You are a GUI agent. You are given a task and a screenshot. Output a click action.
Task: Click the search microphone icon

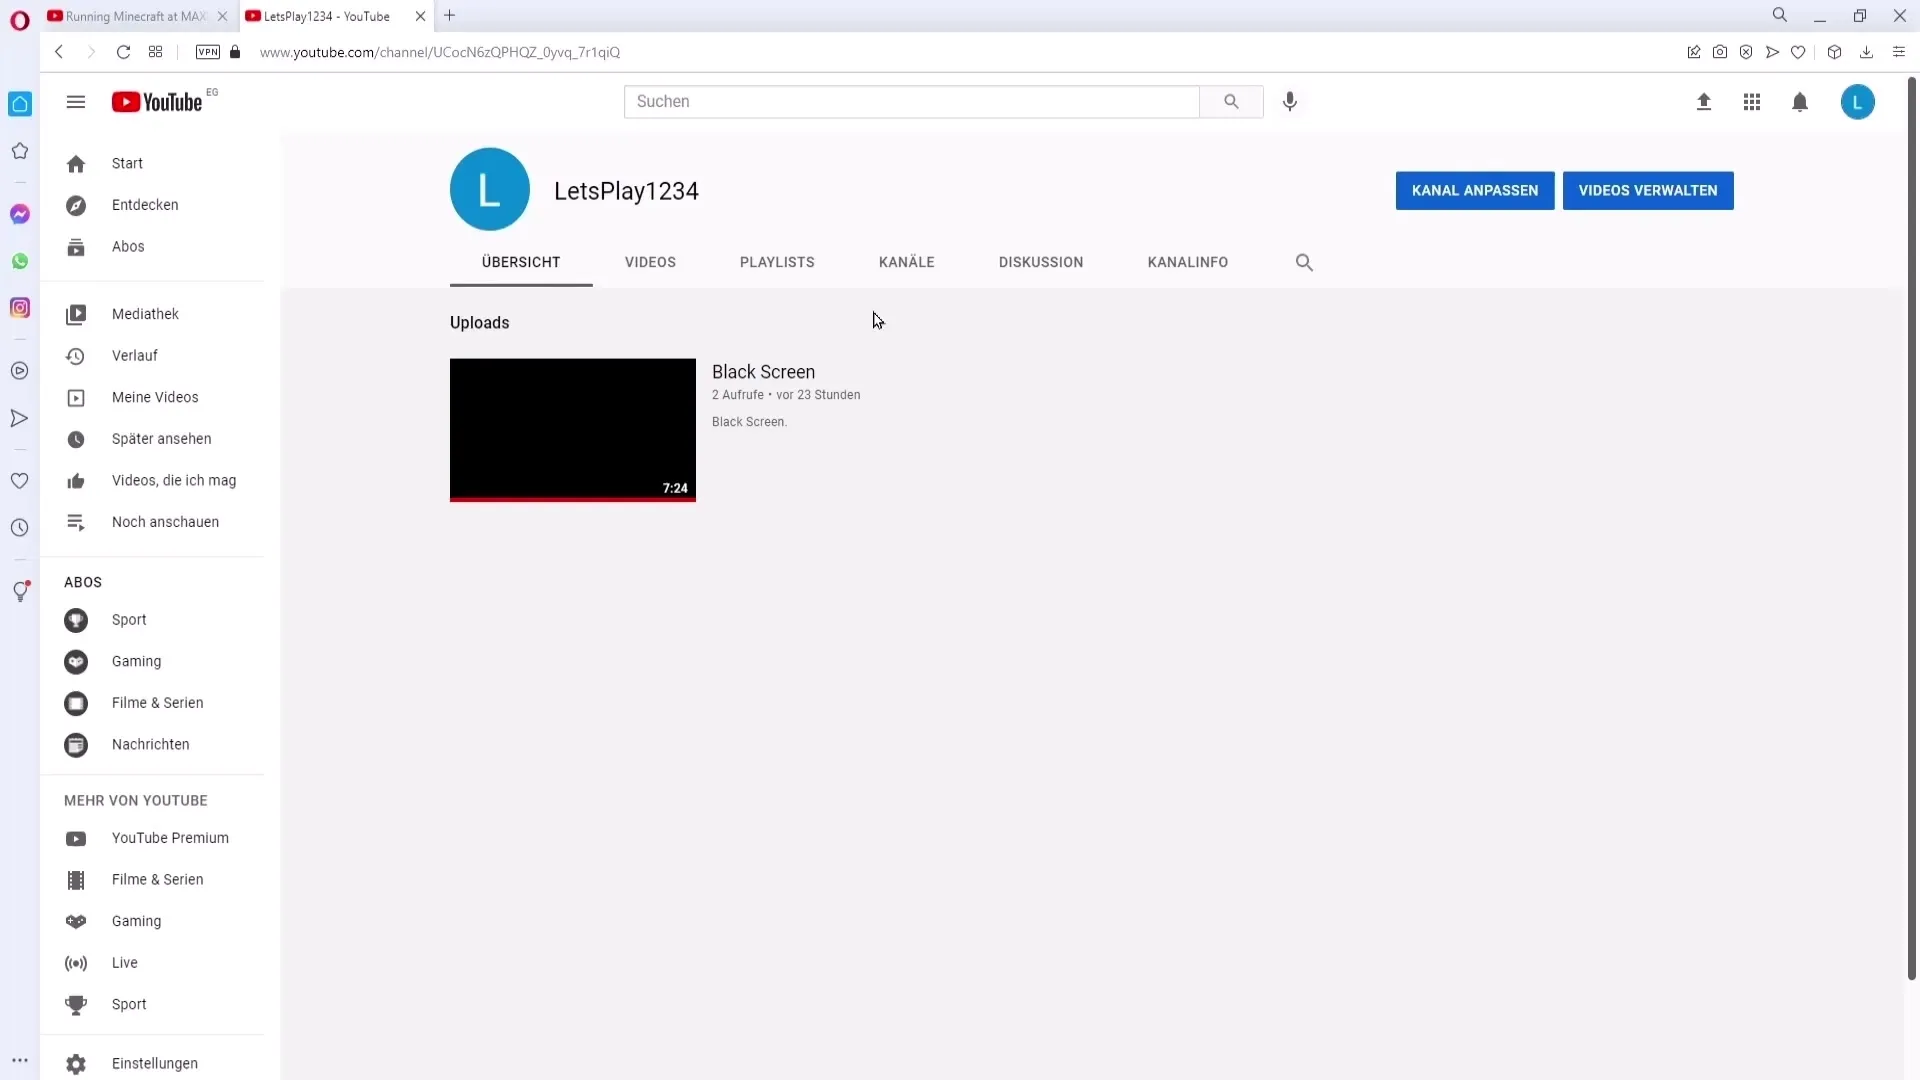point(1291,102)
